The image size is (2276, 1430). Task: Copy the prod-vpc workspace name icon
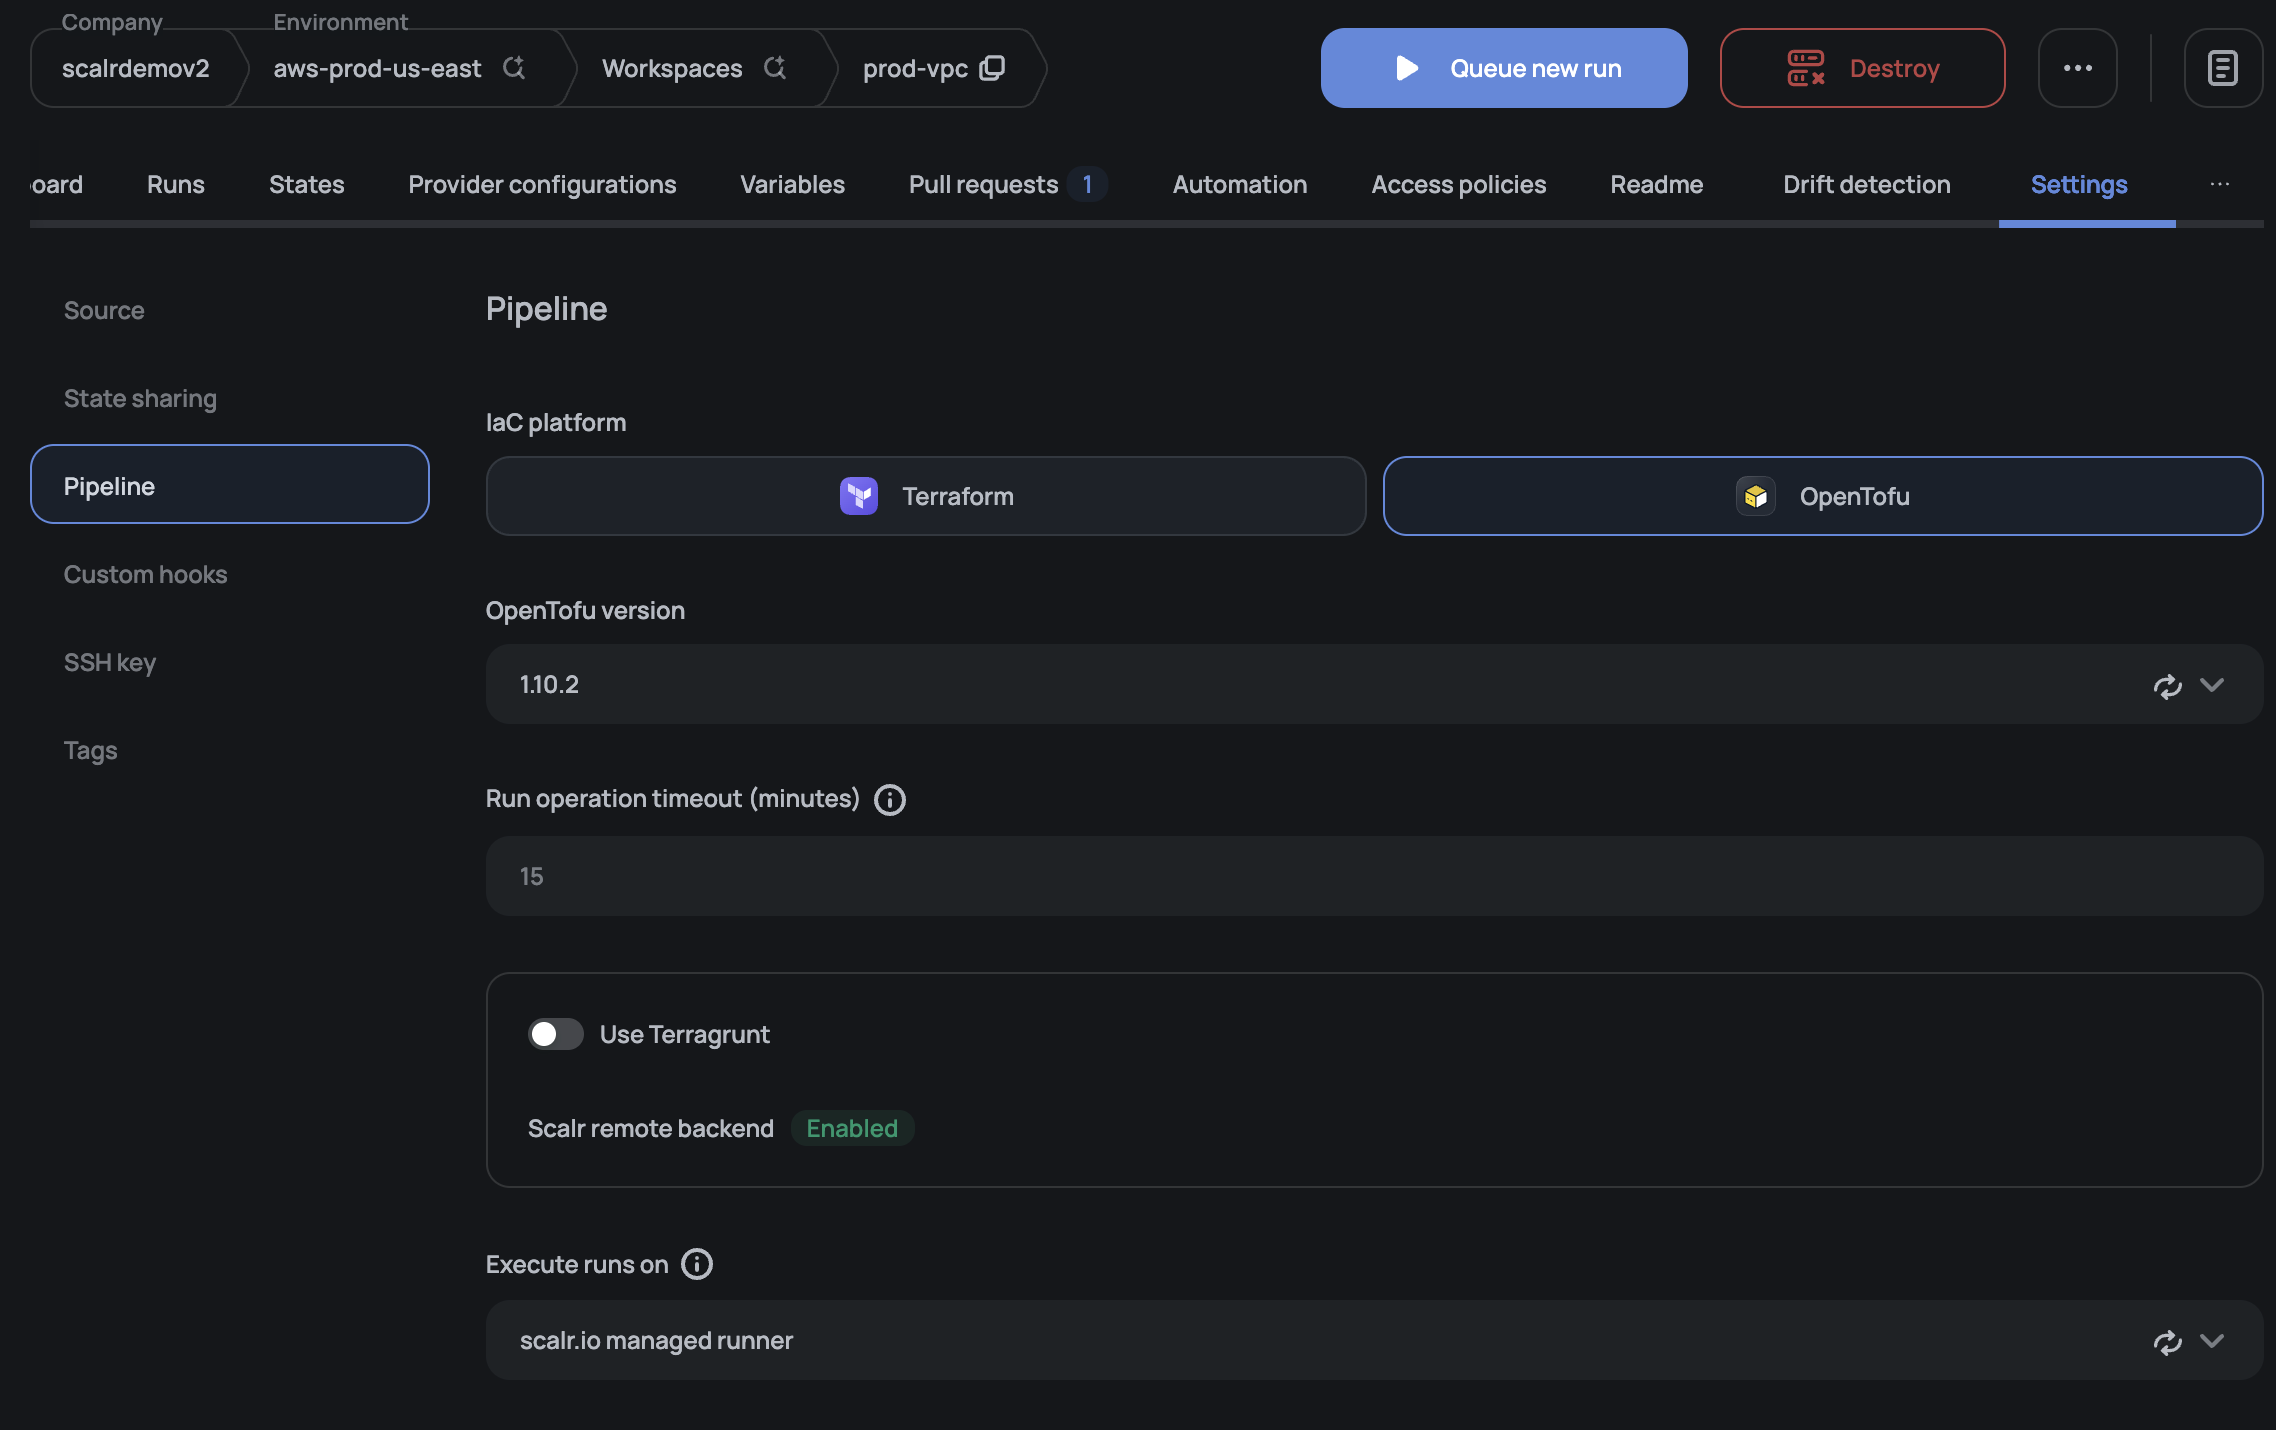pos(992,68)
